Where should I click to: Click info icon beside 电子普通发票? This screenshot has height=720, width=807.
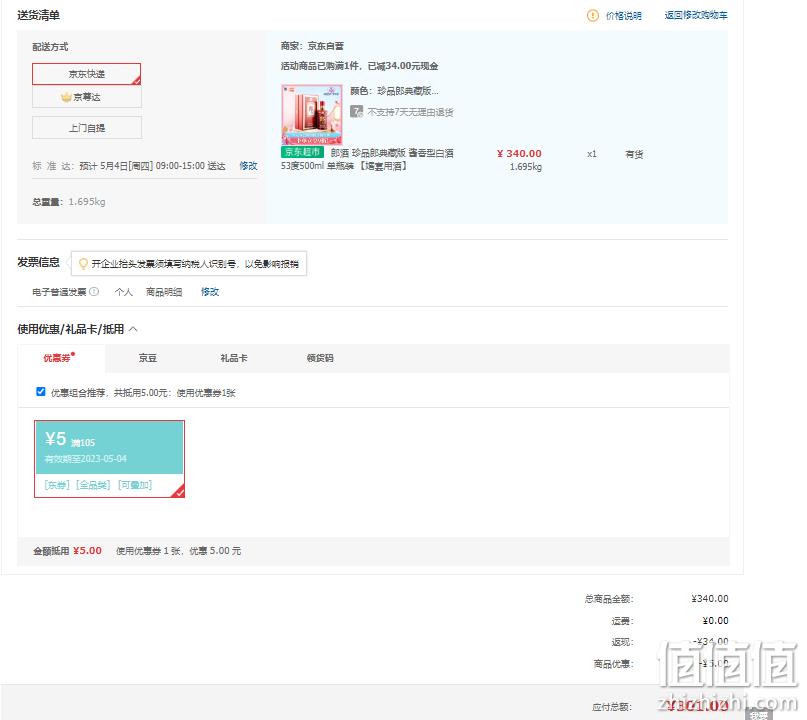click(94, 291)
